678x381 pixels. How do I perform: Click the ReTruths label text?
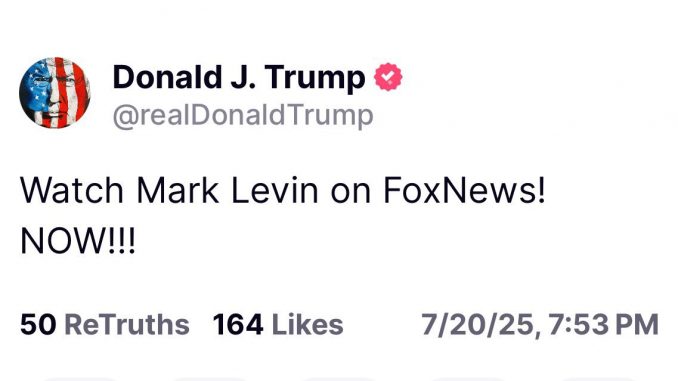pyautogui.click(x=127, y=325)
